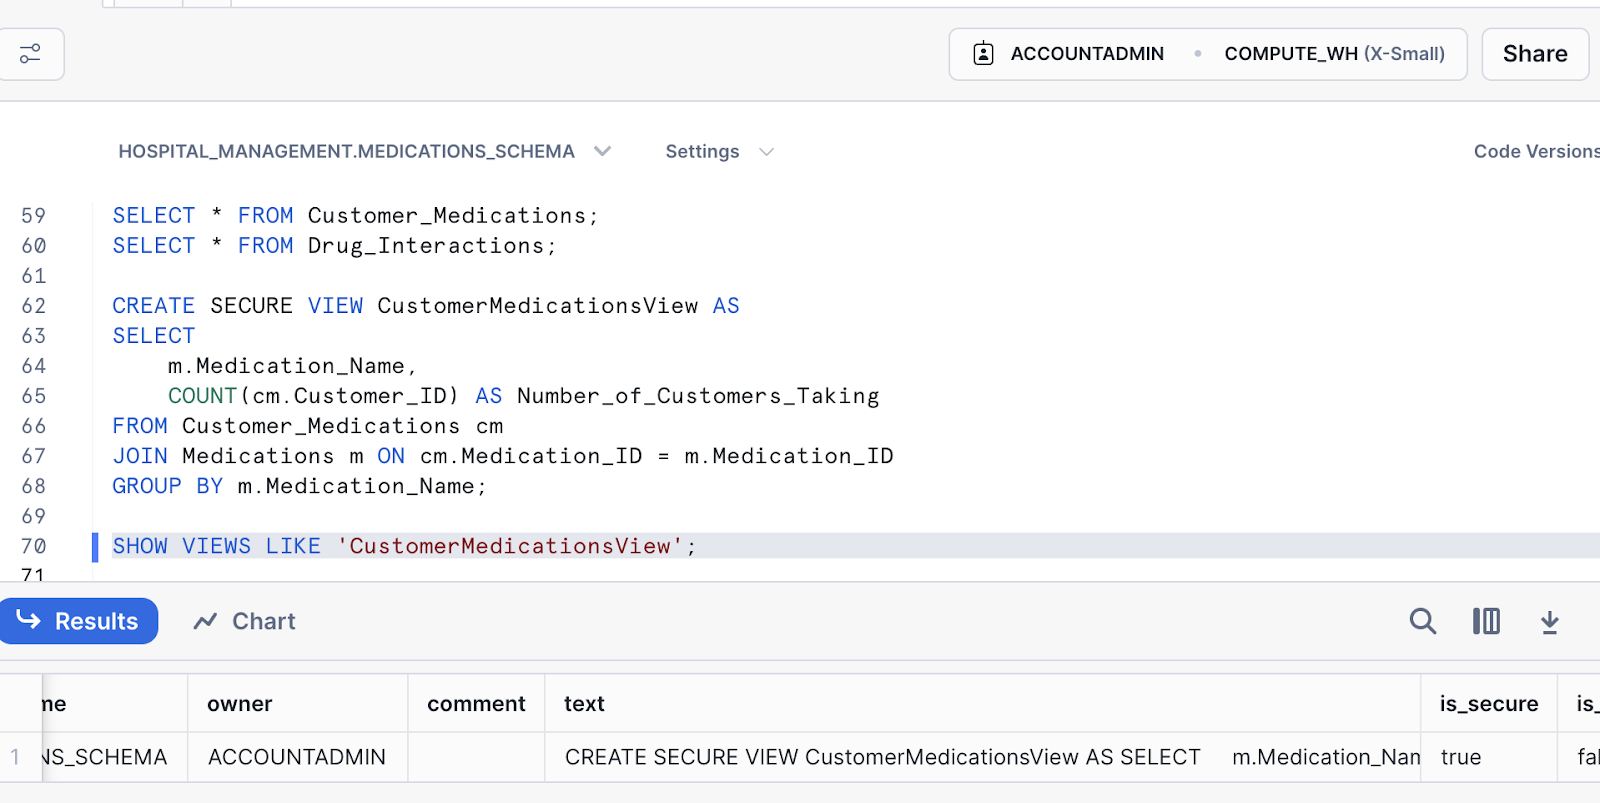
Task: Open the ACCOUNTADMIN role and warehouse selector
Action: [x=1208, y=54]
